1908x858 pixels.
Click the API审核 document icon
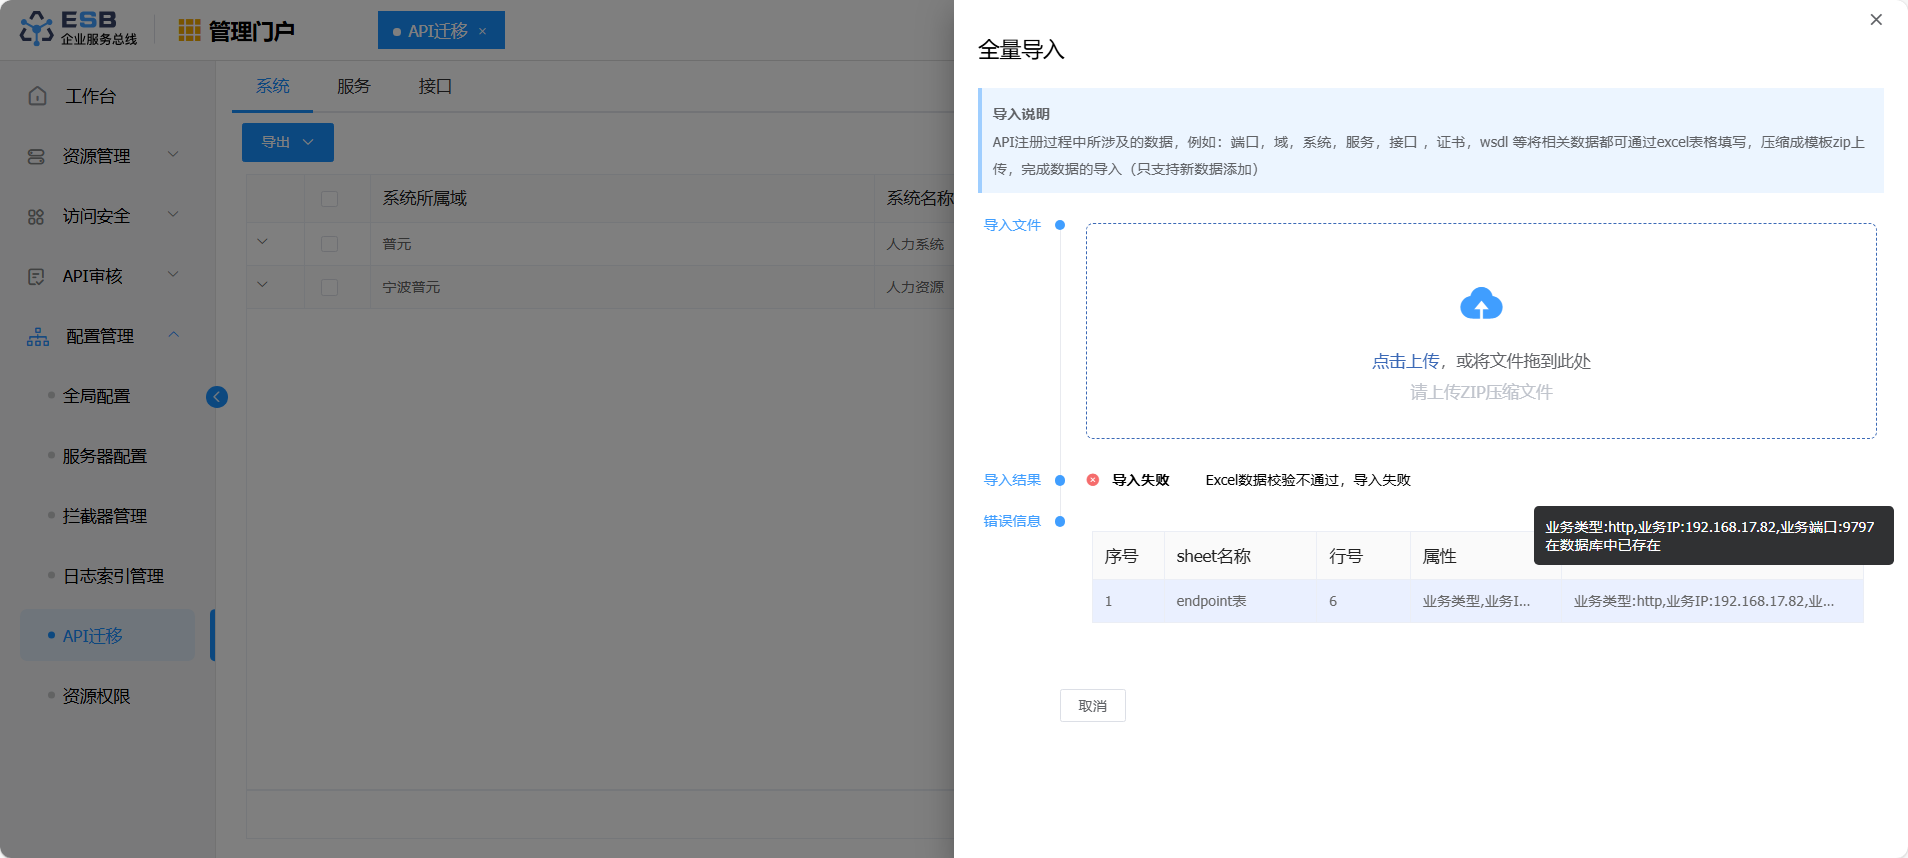pos(36,277)
